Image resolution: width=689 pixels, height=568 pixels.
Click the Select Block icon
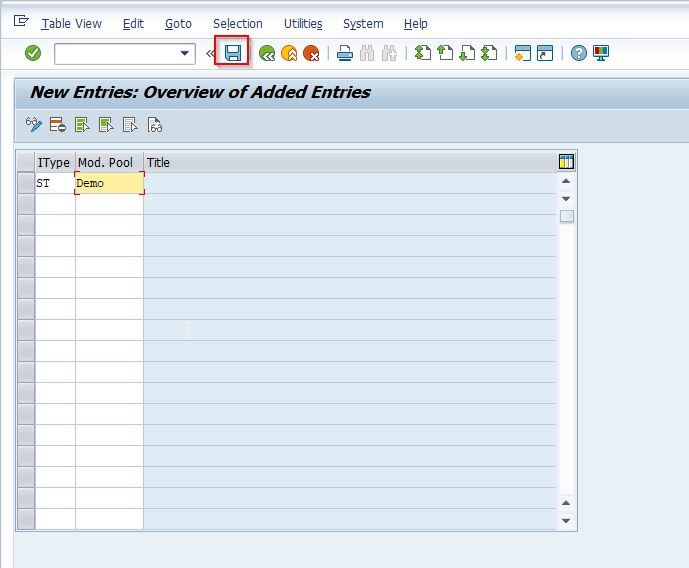tap(106, 125)
